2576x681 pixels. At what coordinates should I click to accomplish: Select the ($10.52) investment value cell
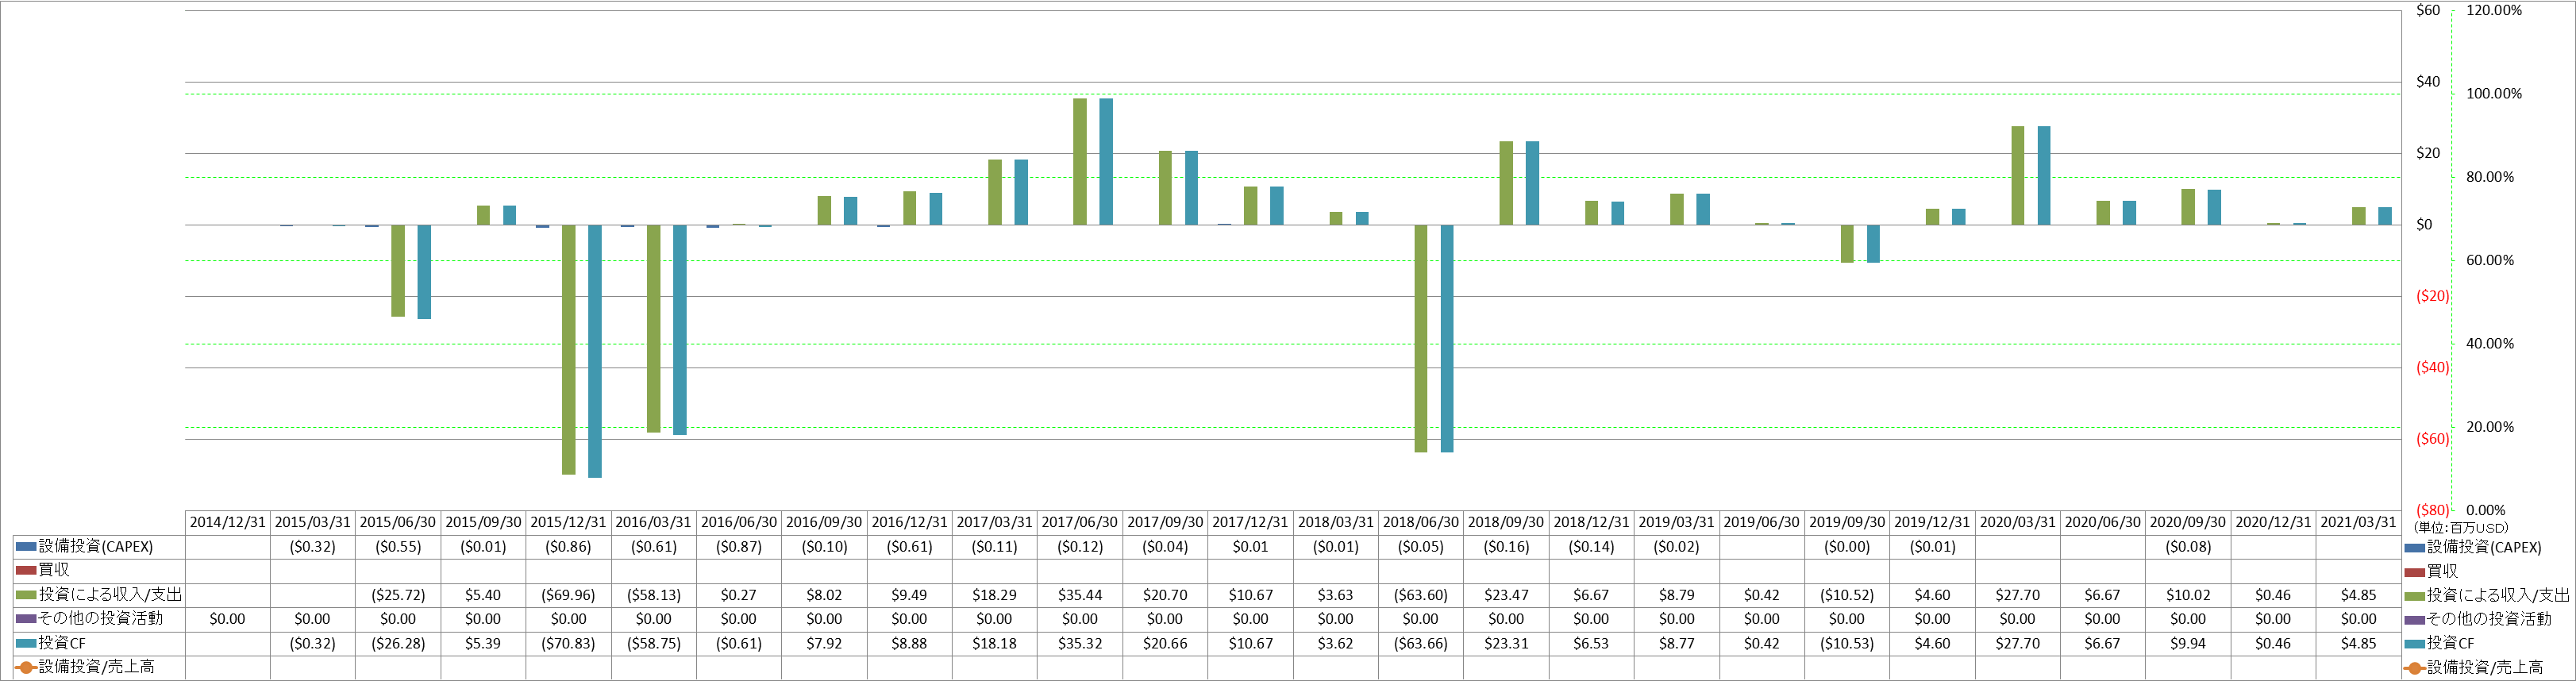coord(1847,595)
